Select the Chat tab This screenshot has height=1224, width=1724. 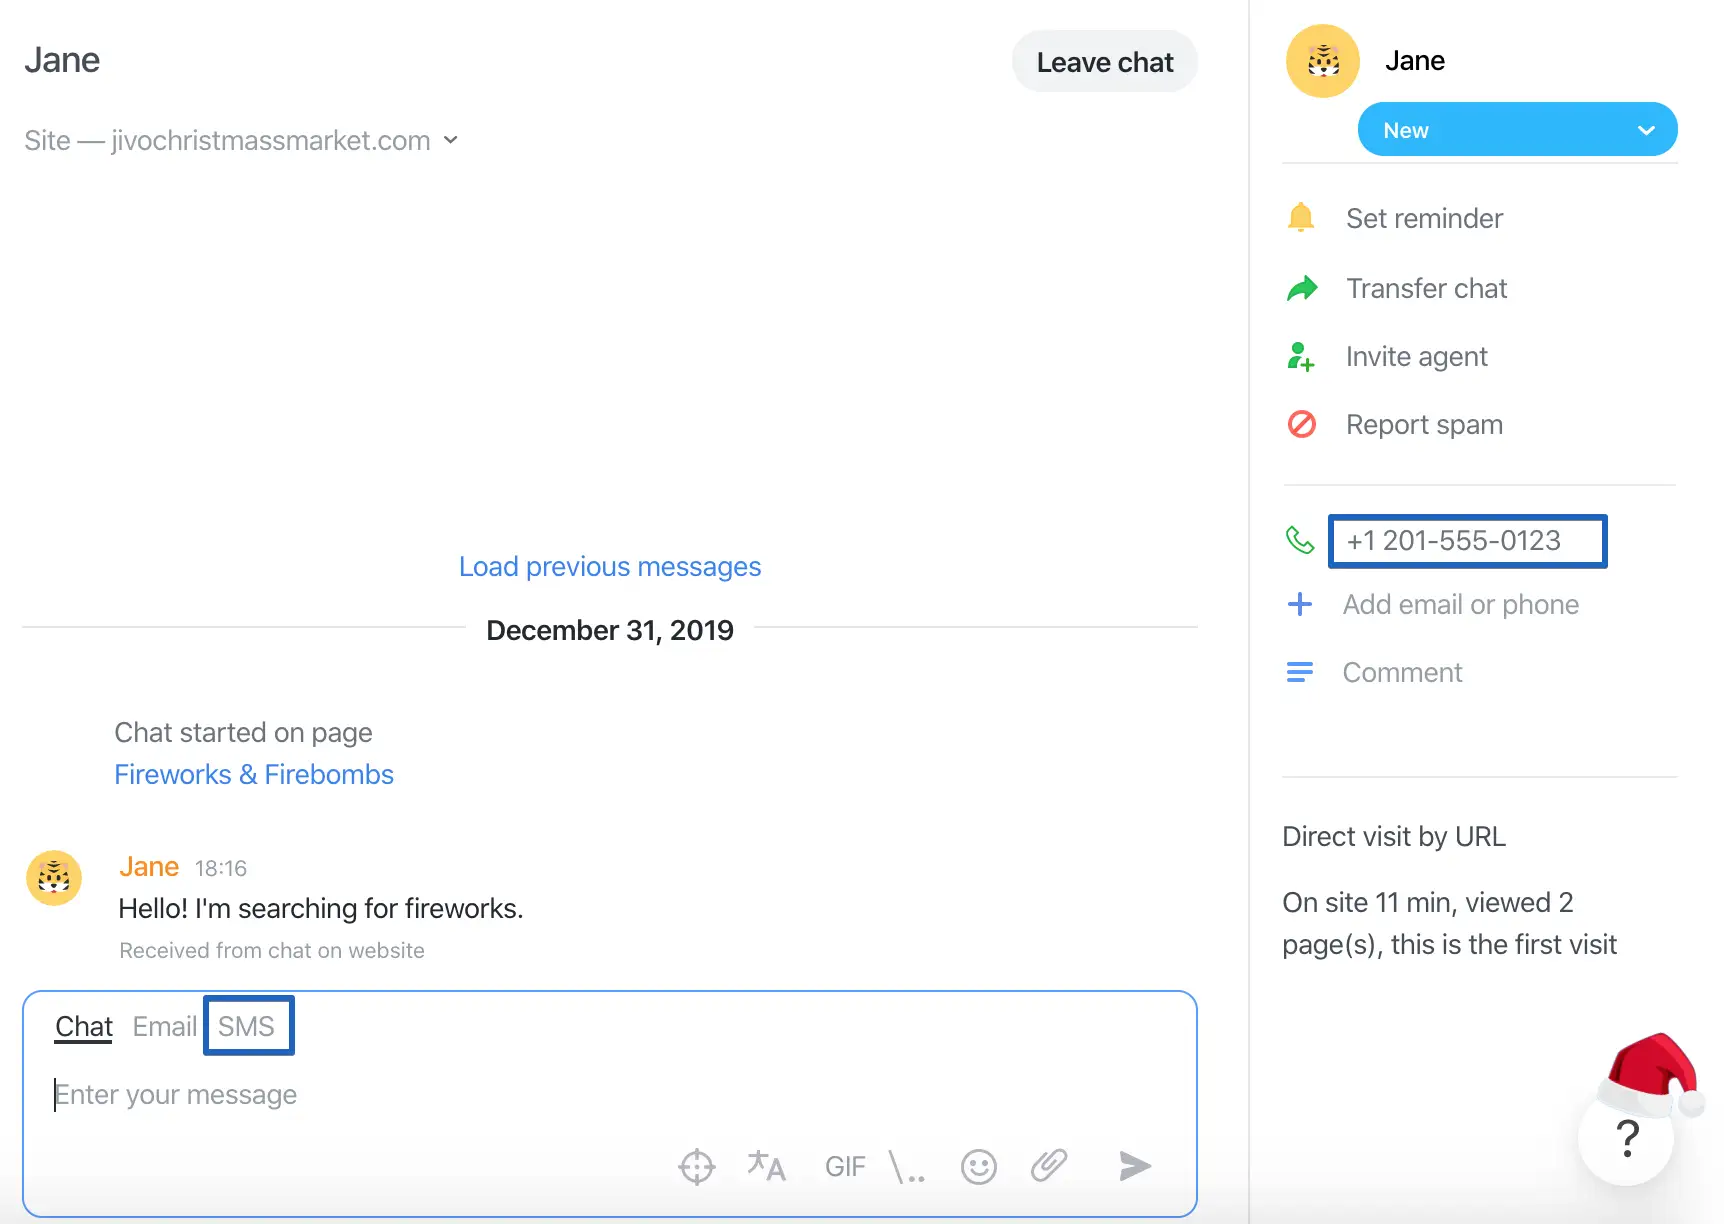pyautogui.click(x=84, y=1026)
